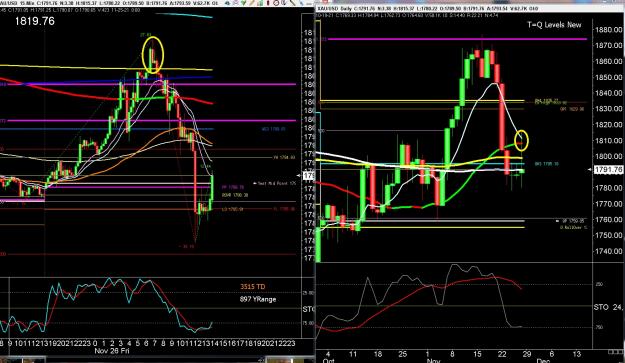
Task: Click the '897 YRange' label on the left chart
Action: click(258, 299)
